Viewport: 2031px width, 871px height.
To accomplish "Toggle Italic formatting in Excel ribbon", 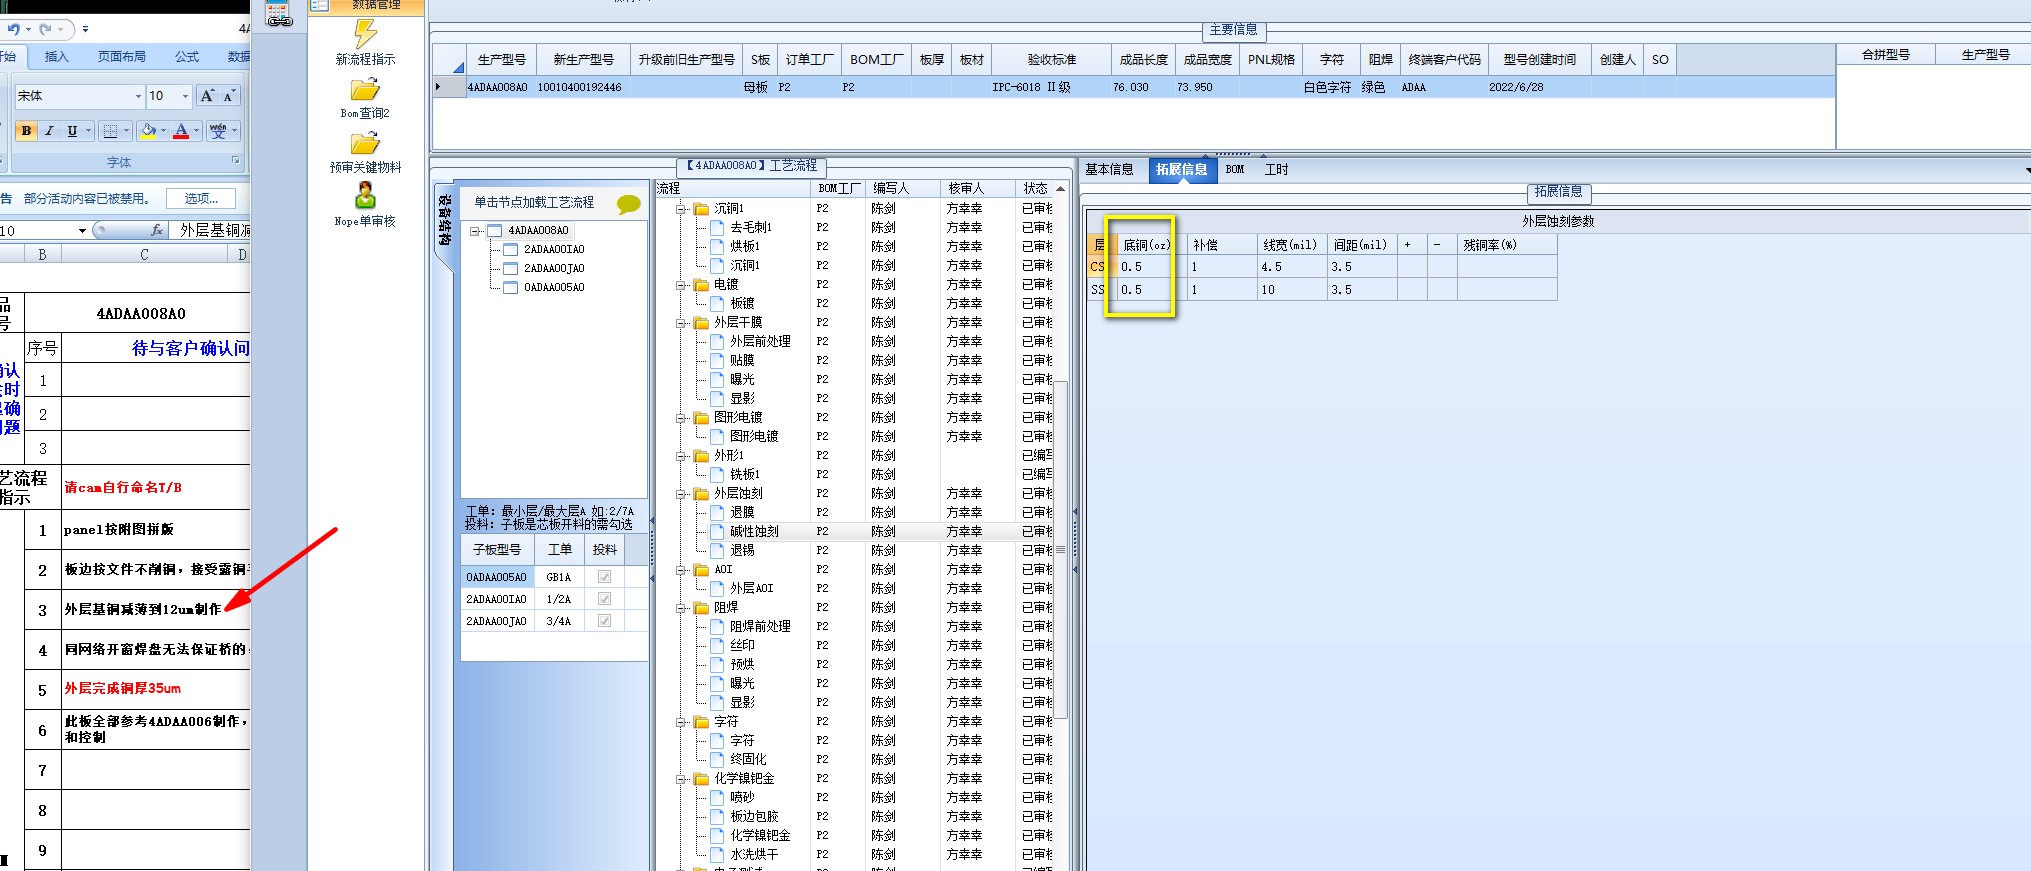I will [x=49, y=130].
